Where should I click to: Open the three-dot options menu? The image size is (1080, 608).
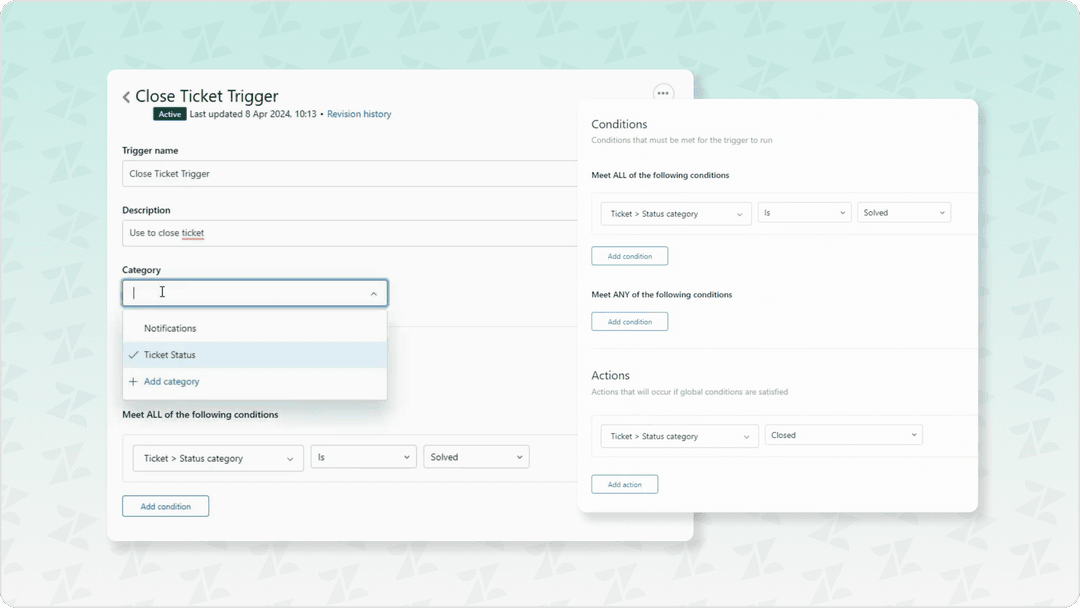click(x=663, y=93)
